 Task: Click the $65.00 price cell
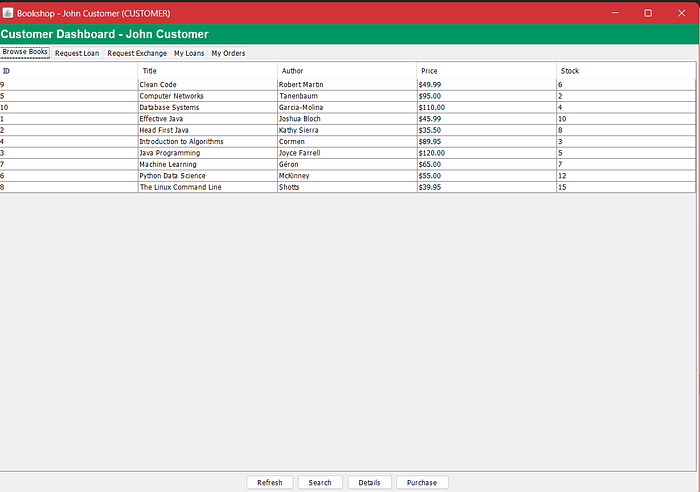(487, 164)
